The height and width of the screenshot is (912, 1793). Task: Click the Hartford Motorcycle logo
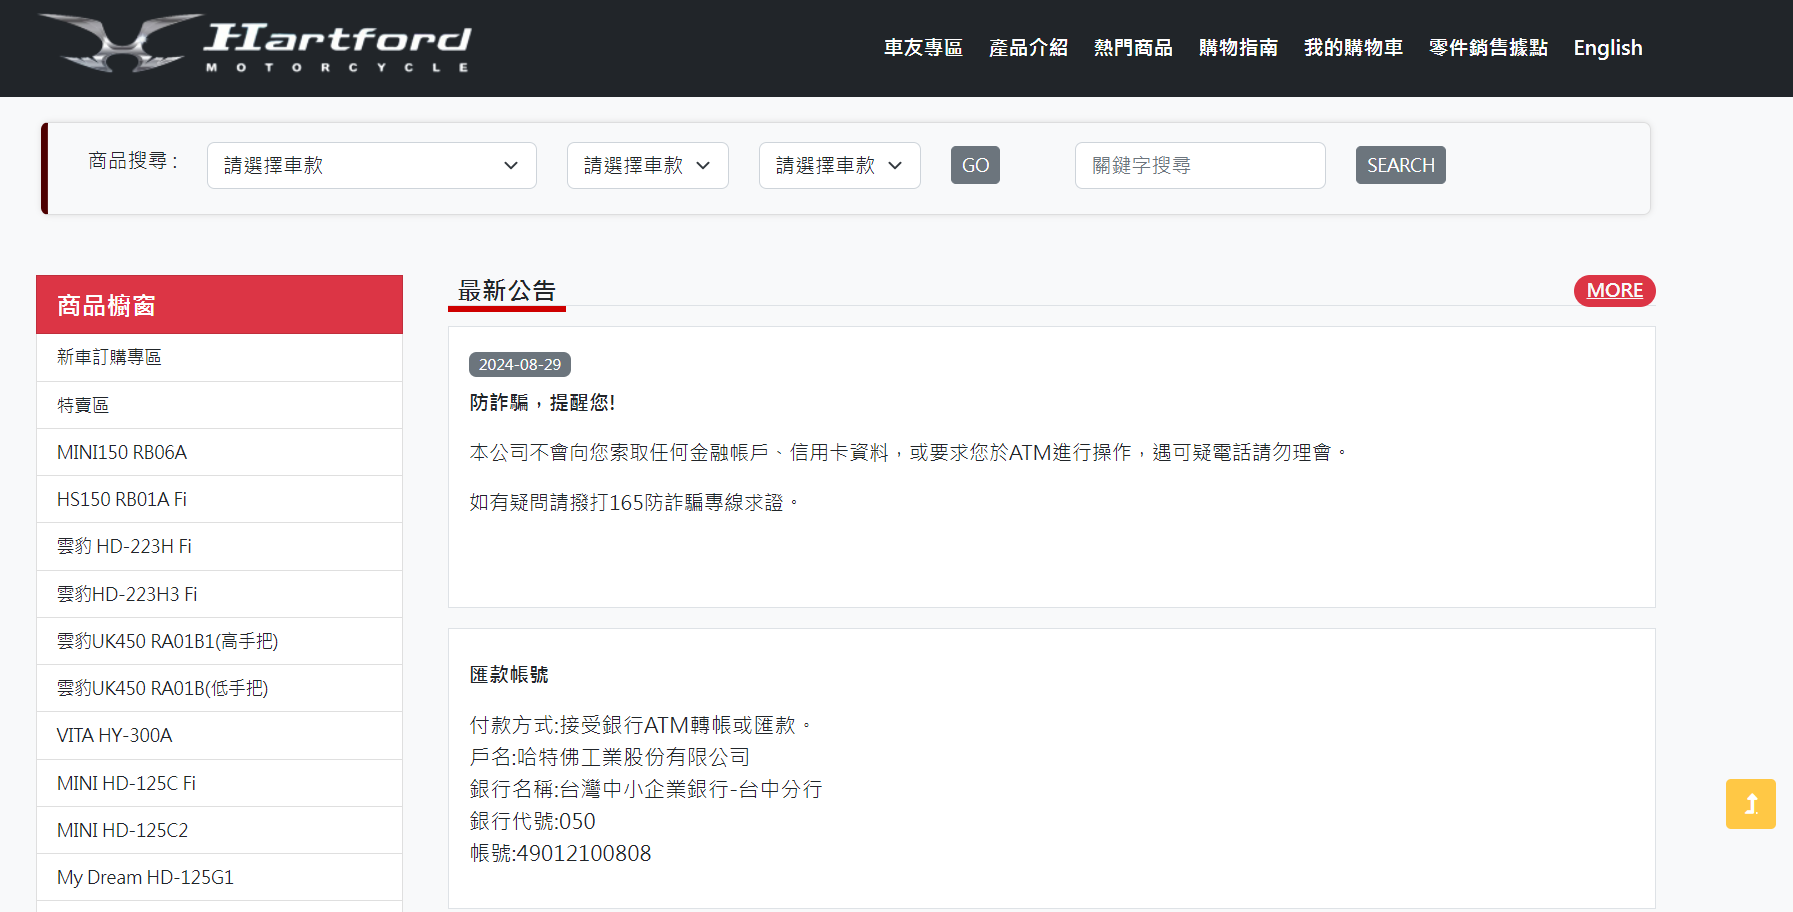coord(255,43)
